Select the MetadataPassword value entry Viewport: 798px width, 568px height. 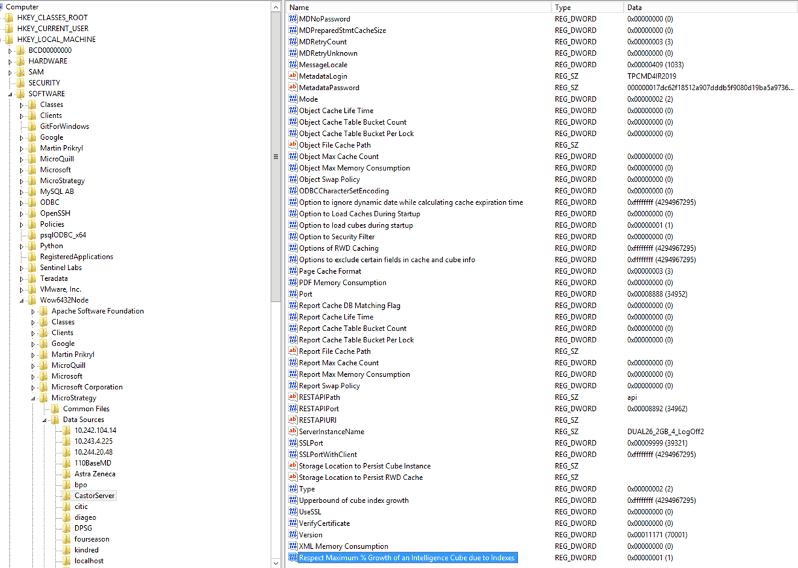coord(329,88)
